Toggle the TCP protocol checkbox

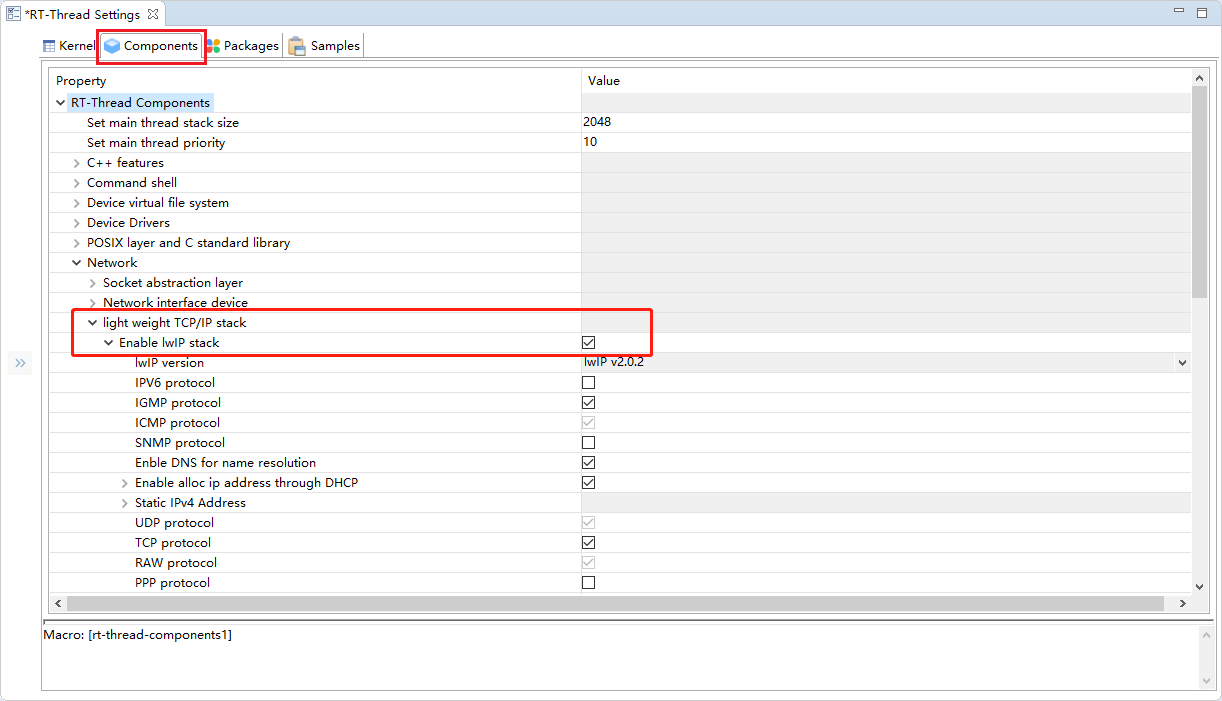588,543
